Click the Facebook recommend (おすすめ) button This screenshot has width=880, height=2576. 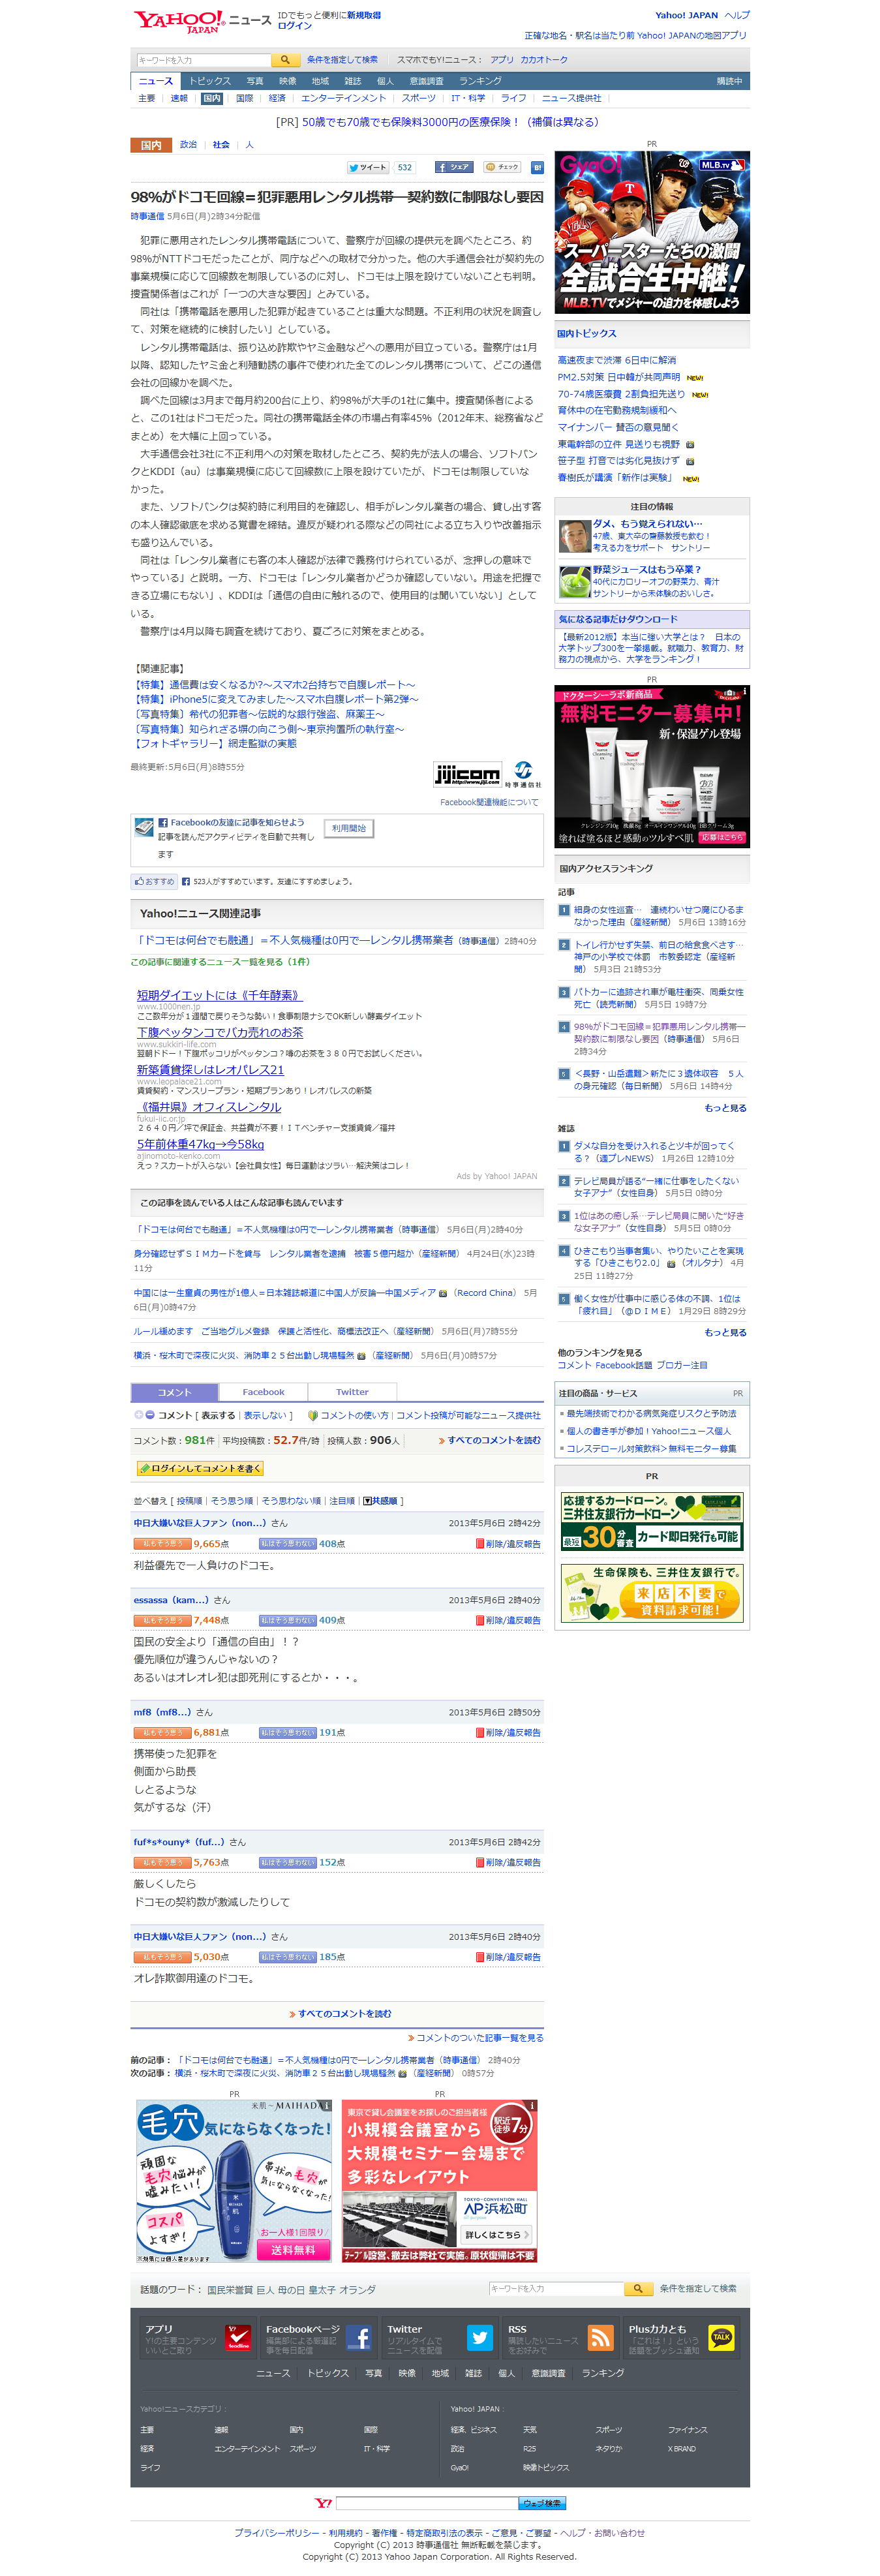tap(155, 882)
